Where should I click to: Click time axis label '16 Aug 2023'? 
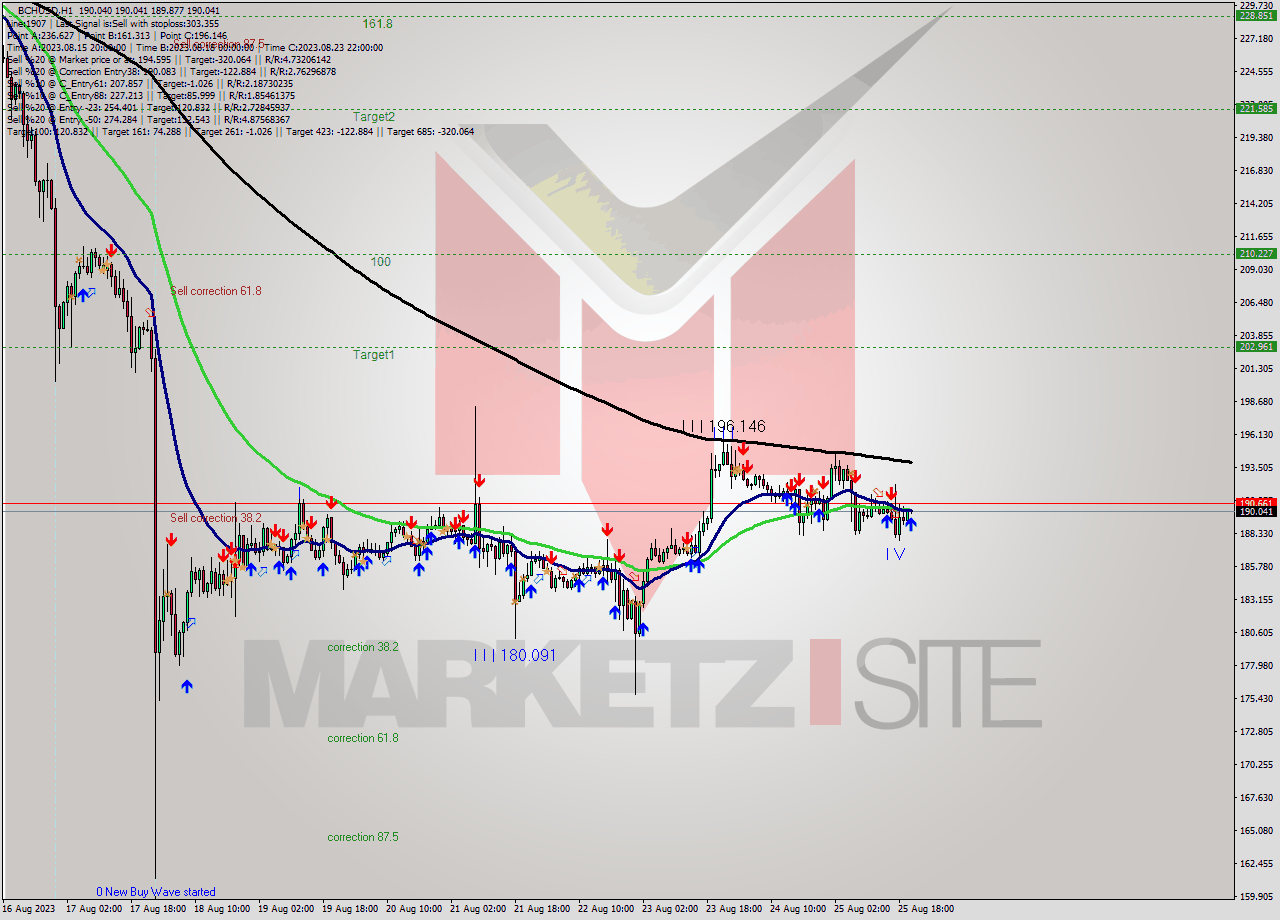[x=30, y=910]
